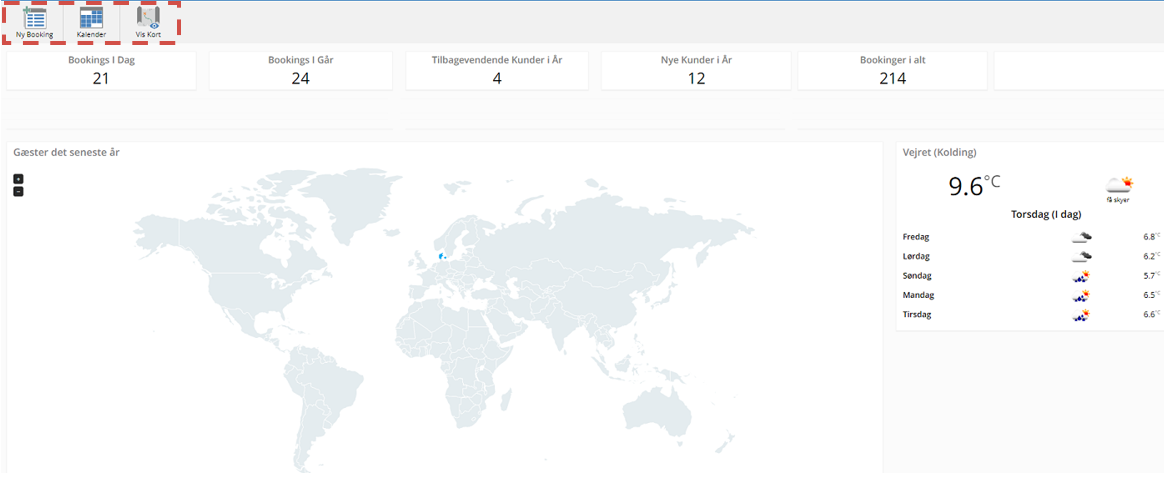Click the Vejret (Kolding) widget title

point(939,152)
